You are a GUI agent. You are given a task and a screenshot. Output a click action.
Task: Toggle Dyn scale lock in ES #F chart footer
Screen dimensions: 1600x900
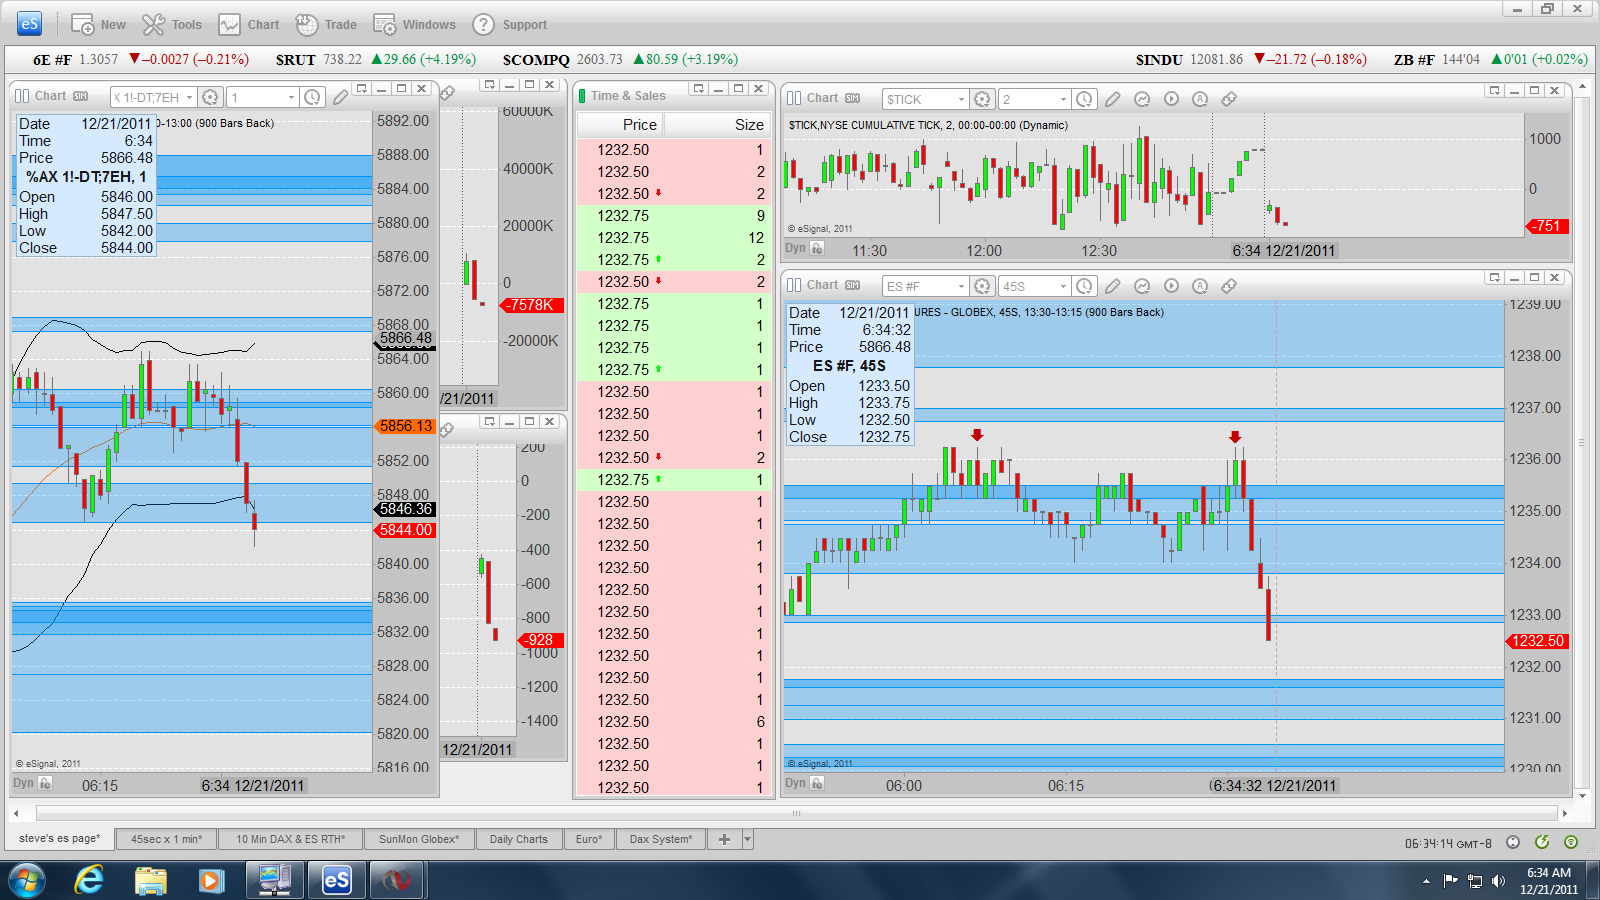click(817, 783)
